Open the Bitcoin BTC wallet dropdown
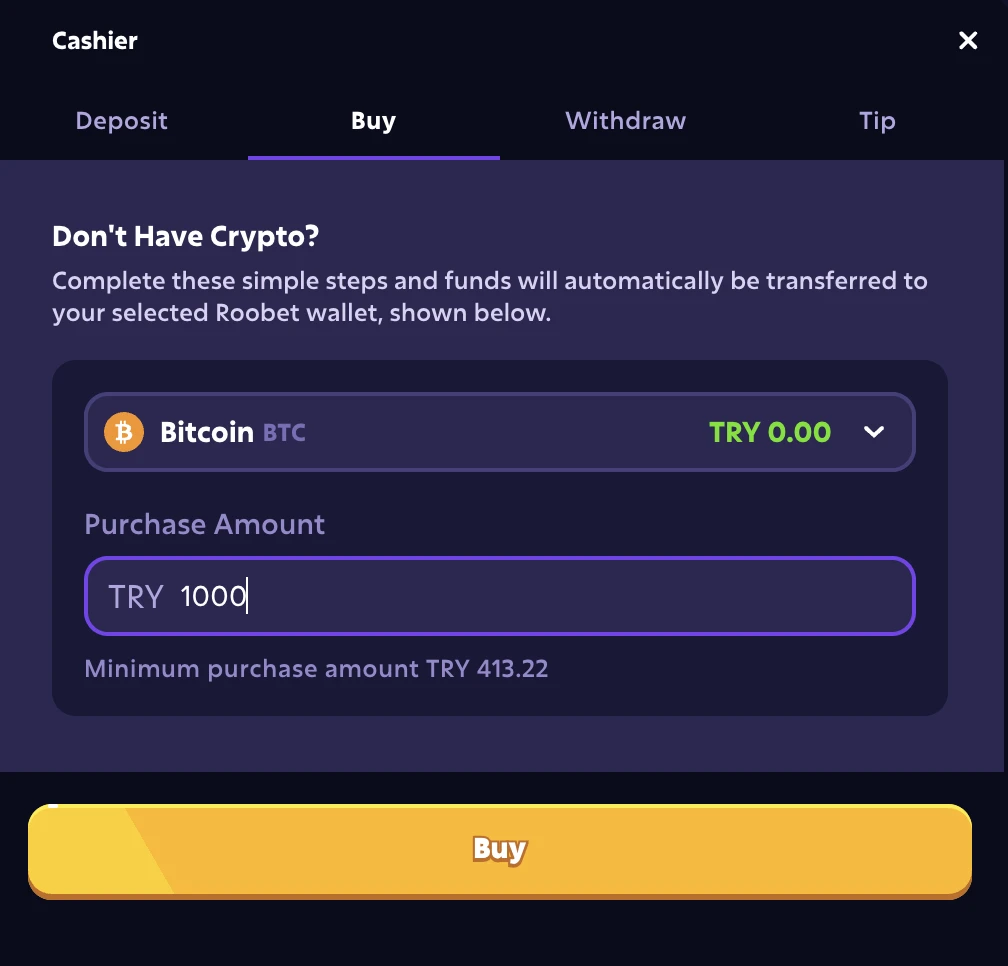 [500, 432]
